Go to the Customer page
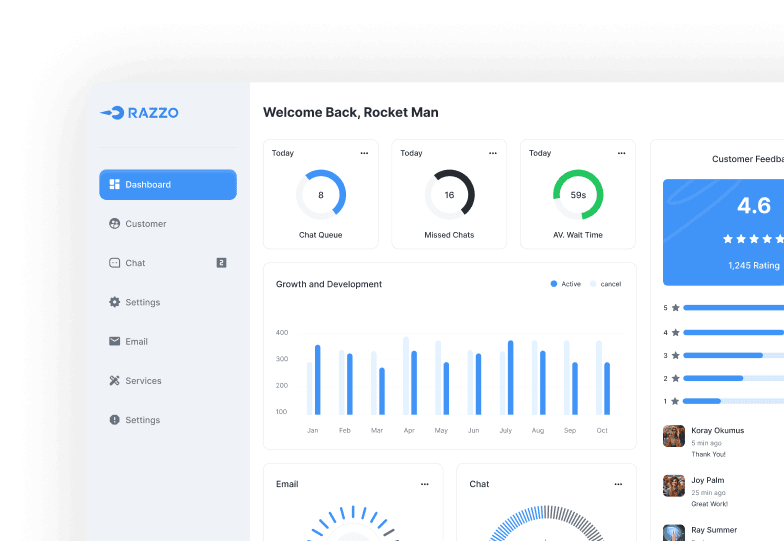The width and height of the screenshot is (784, 541). tap(168, 224)
